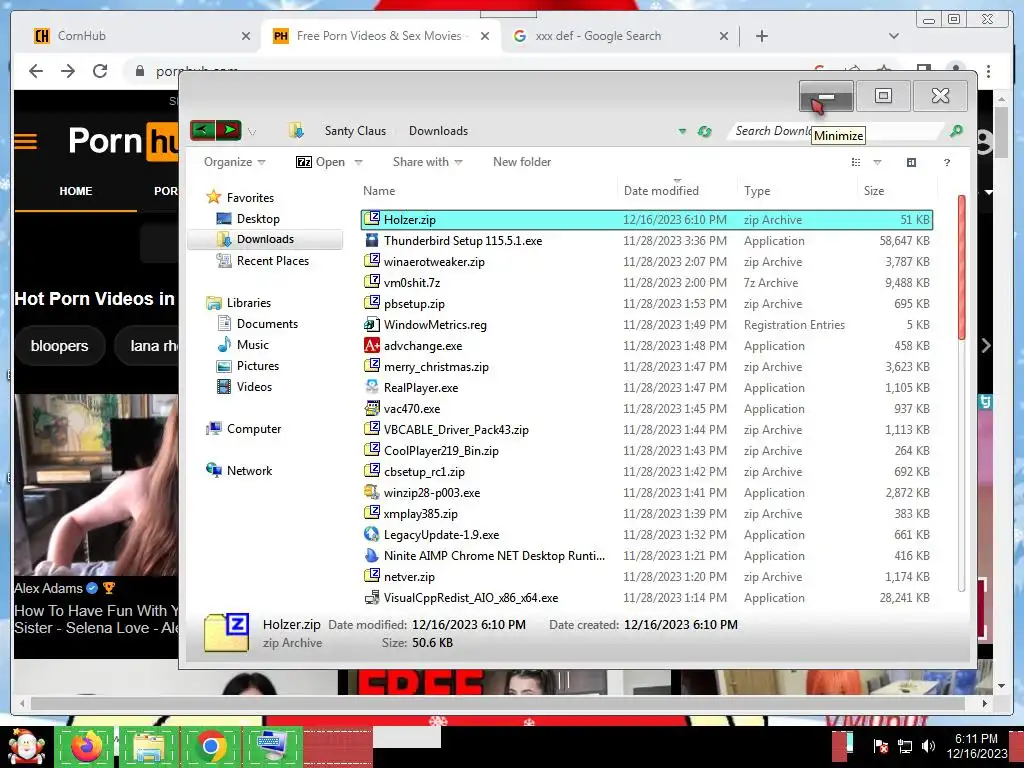Open the Organize menu

(234, 162)
